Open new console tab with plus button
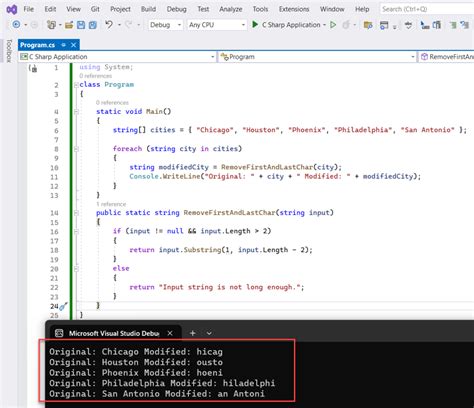 (x=192, y=333)
